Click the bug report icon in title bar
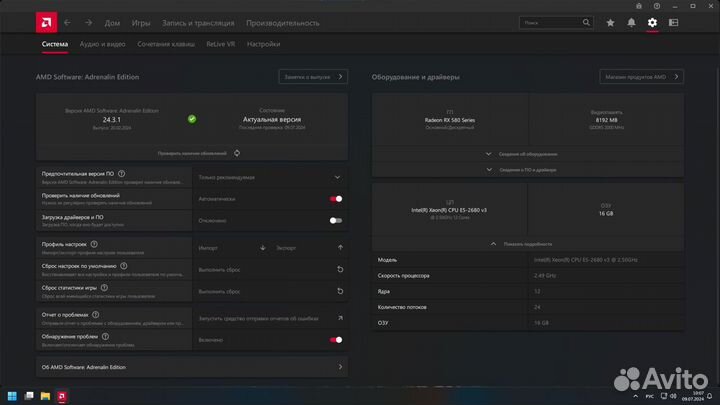Screen dimensions: 720x405 (639, 6)
